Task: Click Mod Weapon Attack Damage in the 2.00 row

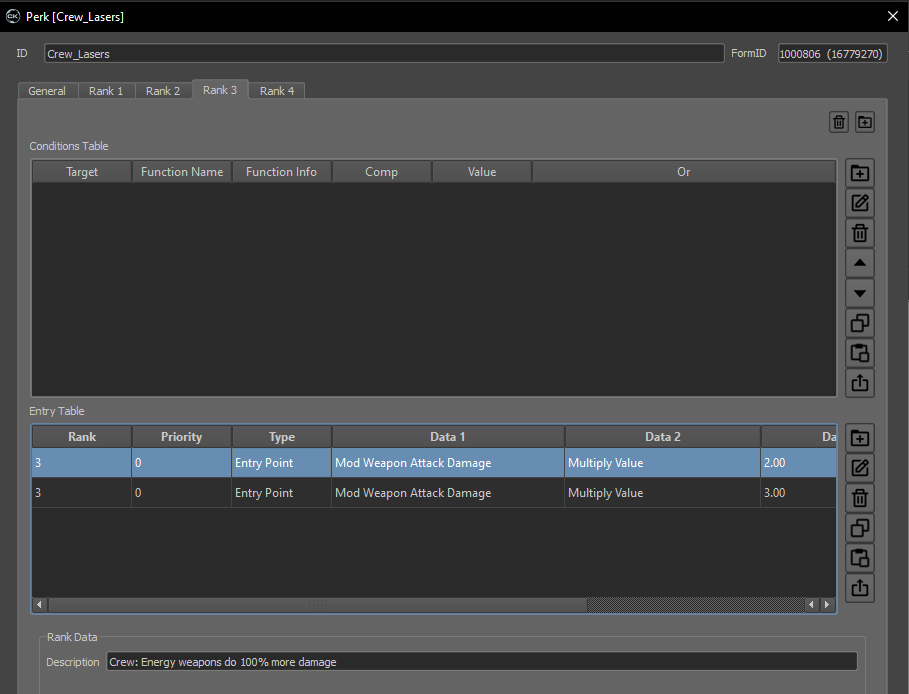Action: point(413,463)
